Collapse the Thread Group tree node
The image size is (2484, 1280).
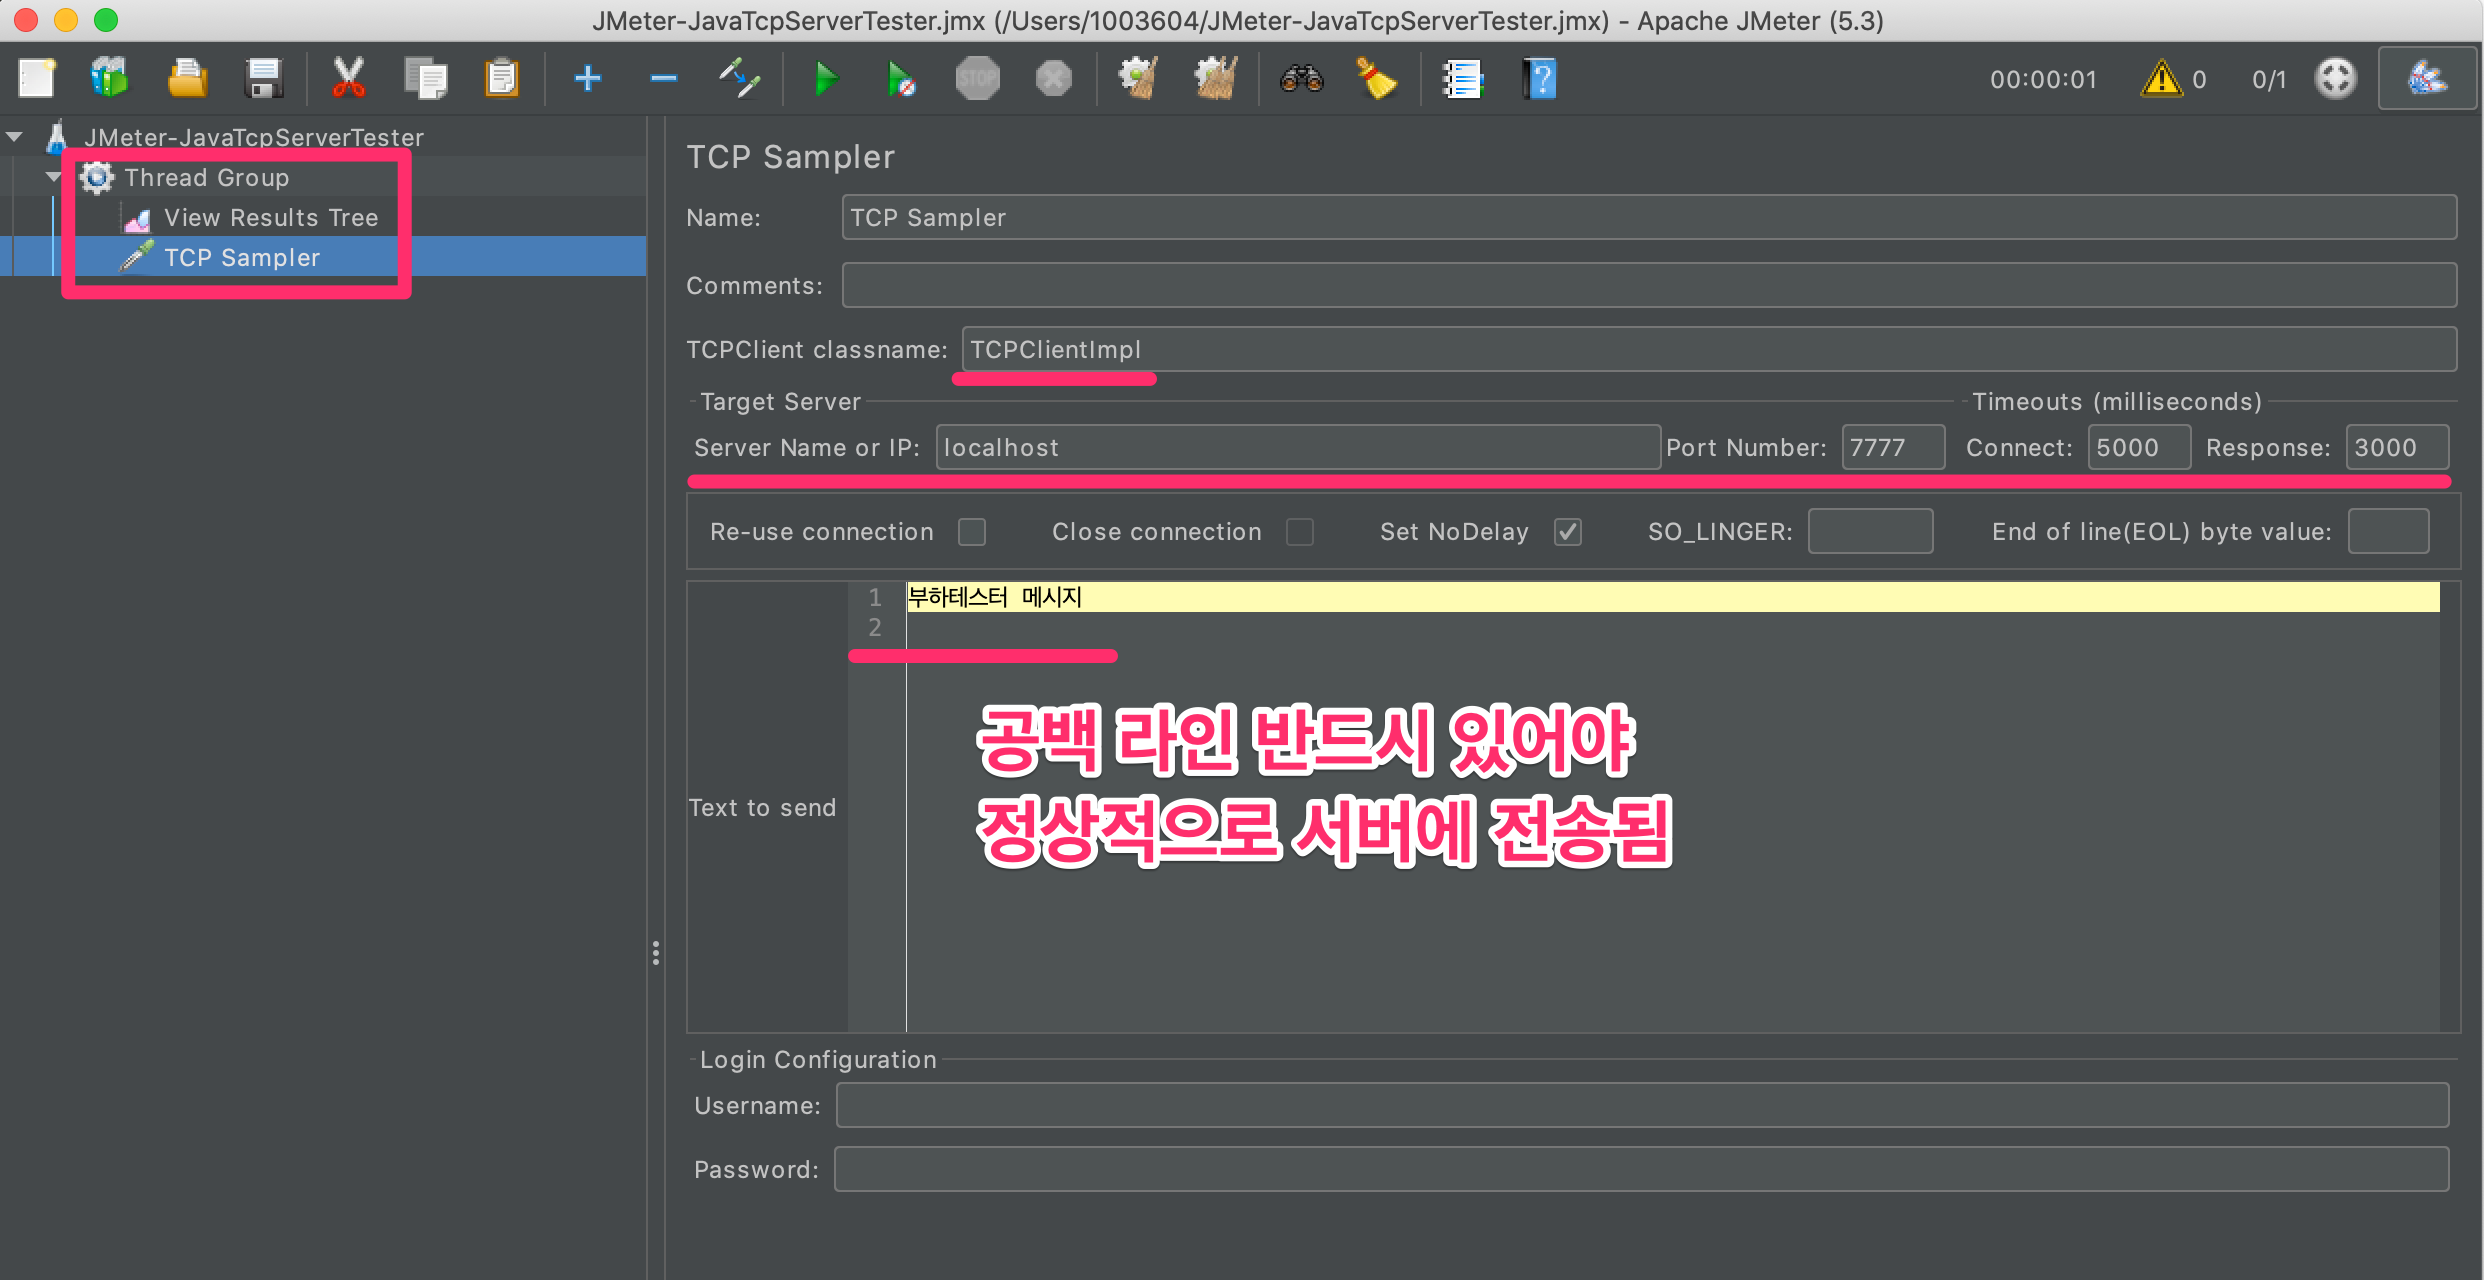(x=53, y=177)
